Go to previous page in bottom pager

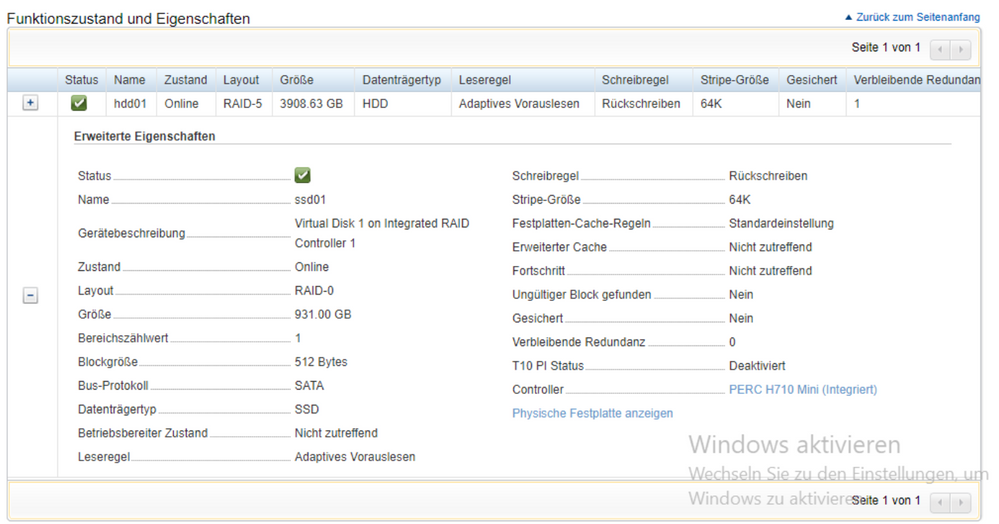[x=940, y=502]
